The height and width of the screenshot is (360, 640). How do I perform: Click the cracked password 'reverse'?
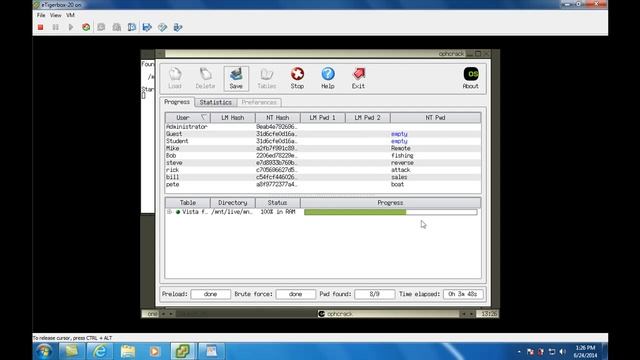(x=402, y=163)
